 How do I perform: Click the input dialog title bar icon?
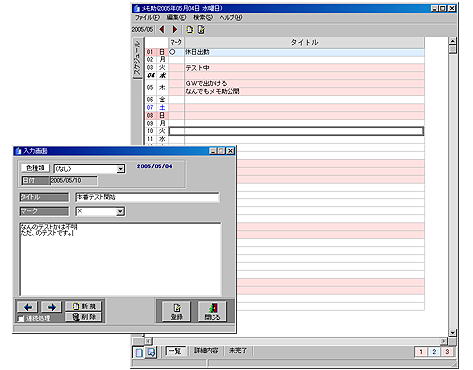coord(19,151)
